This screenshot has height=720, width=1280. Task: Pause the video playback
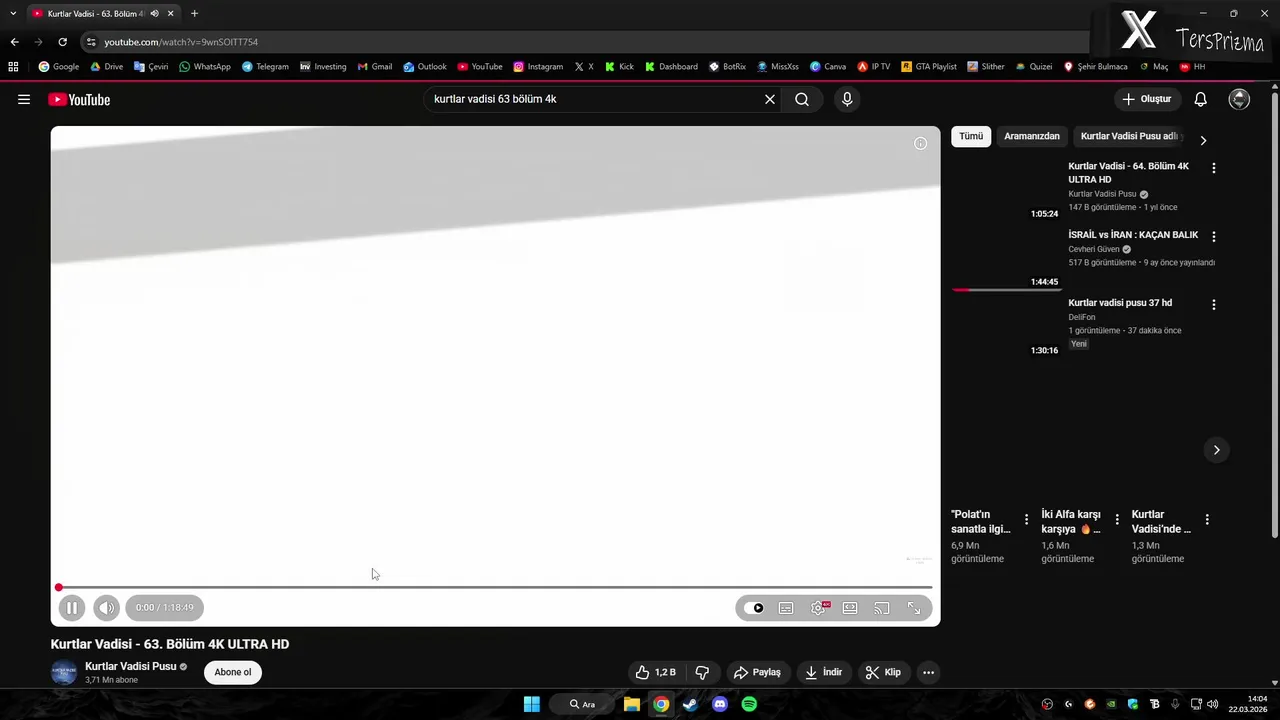[72, 607]
